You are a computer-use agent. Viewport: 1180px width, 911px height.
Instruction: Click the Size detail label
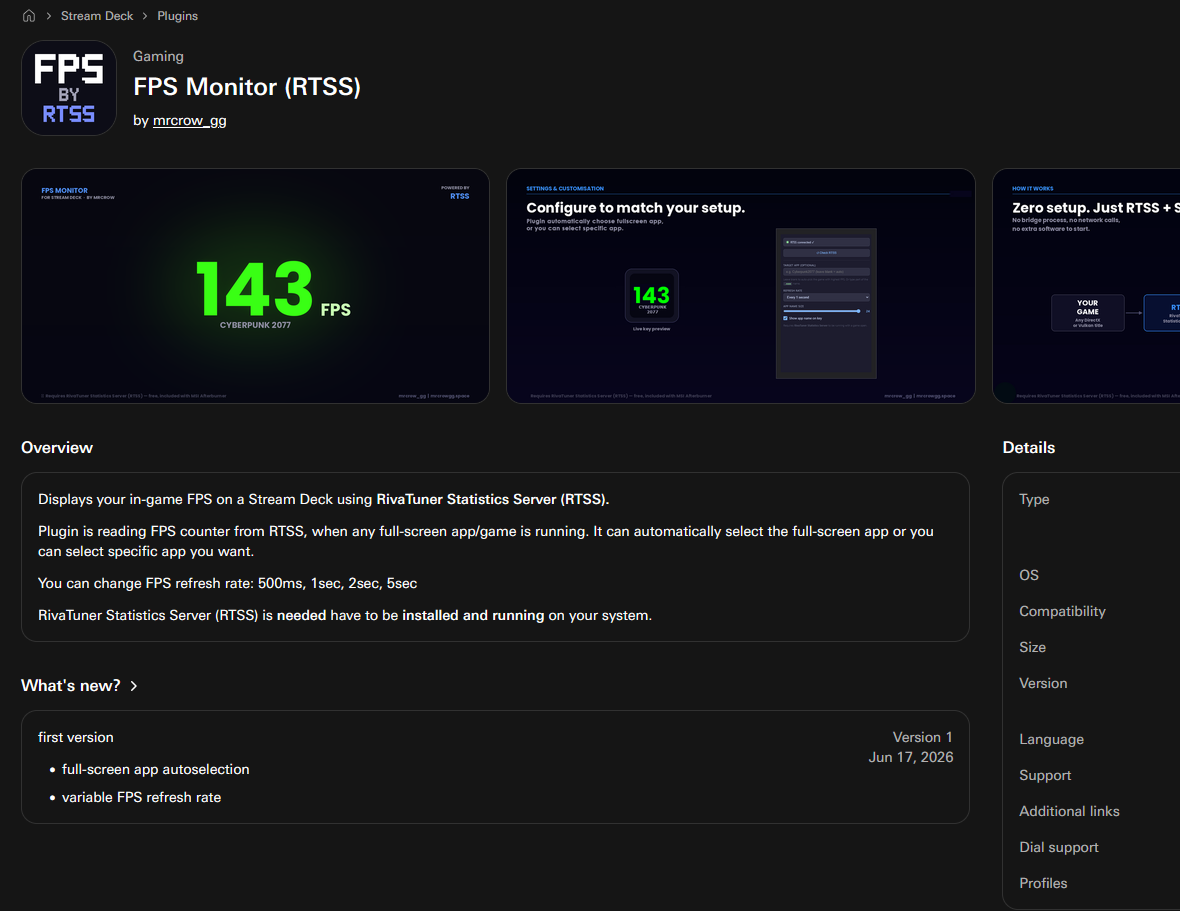pyautogui.click(x=1032, y=648)
